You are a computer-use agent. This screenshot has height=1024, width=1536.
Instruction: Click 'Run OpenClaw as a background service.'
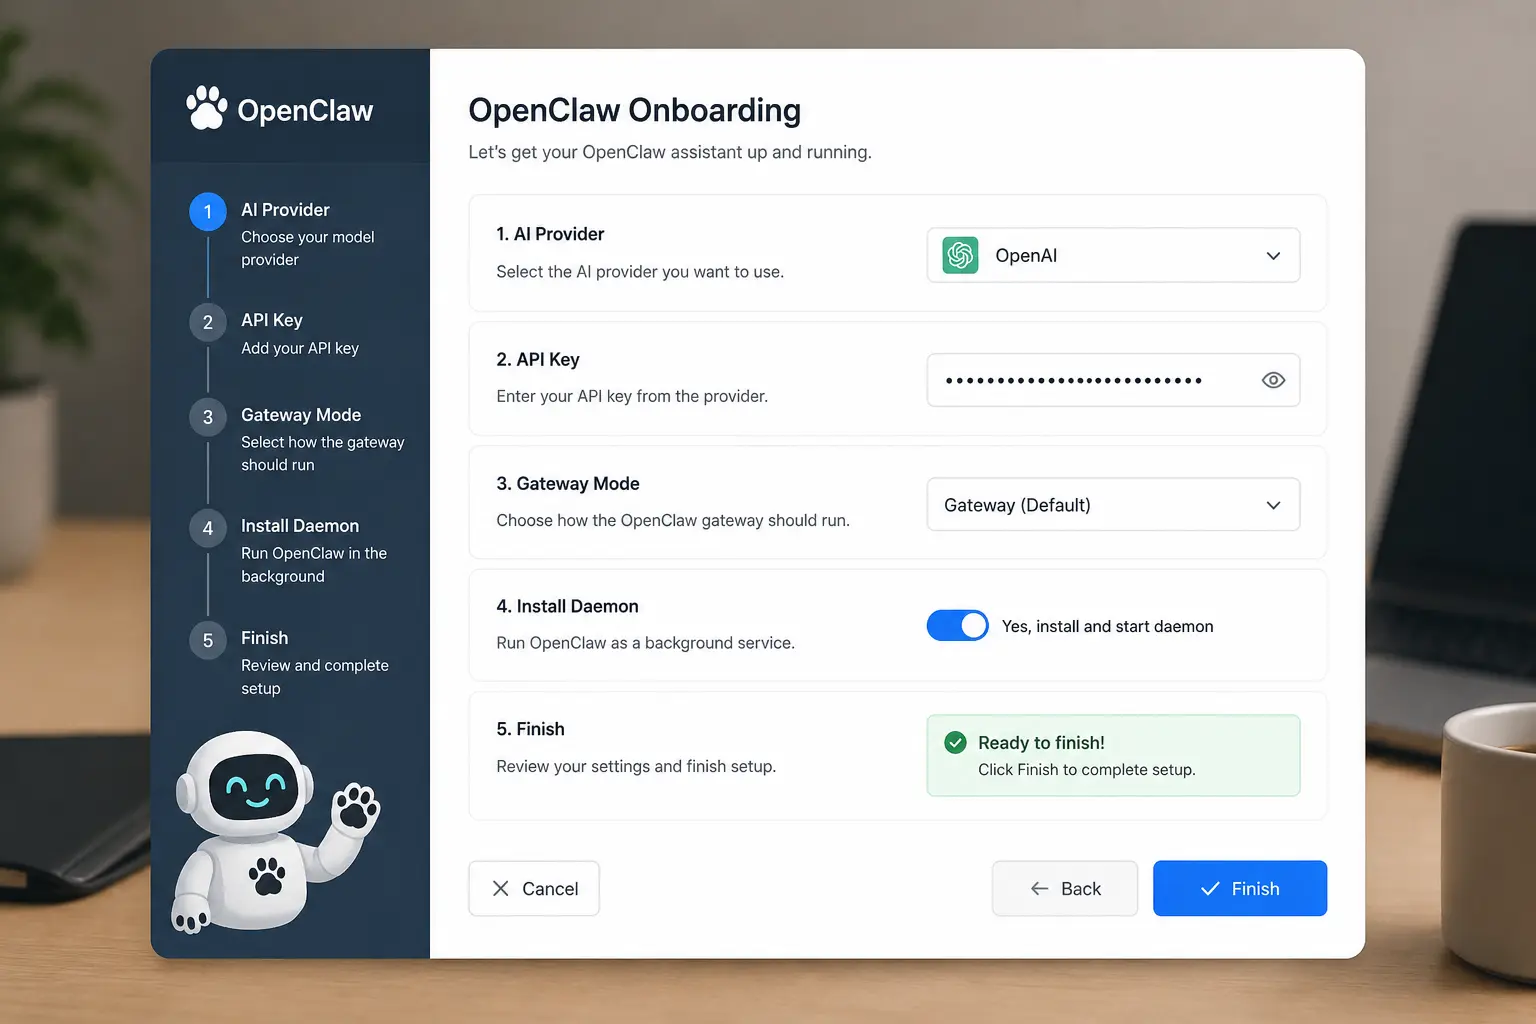[x=645, y=643]
